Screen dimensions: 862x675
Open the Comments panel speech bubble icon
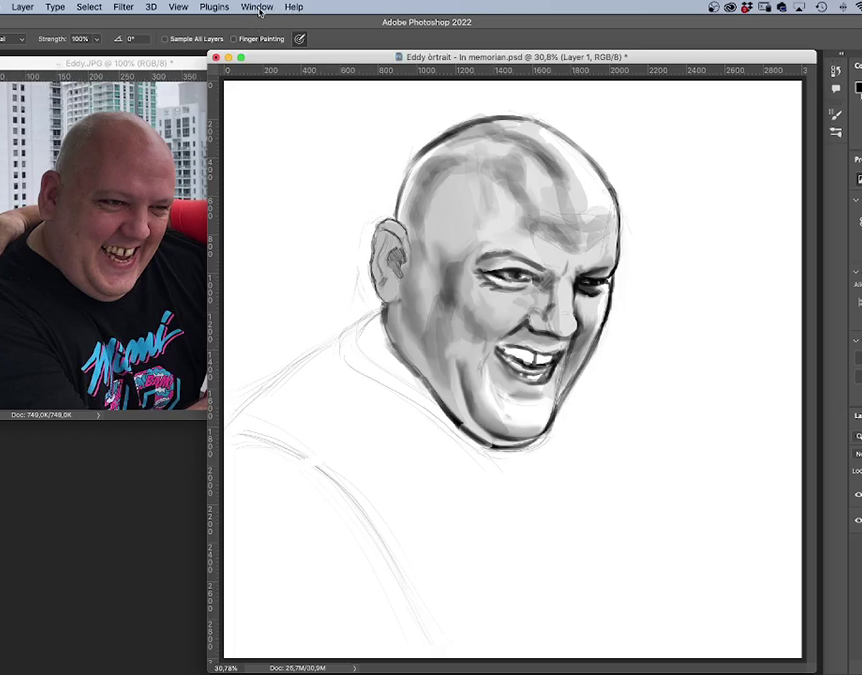836,88
